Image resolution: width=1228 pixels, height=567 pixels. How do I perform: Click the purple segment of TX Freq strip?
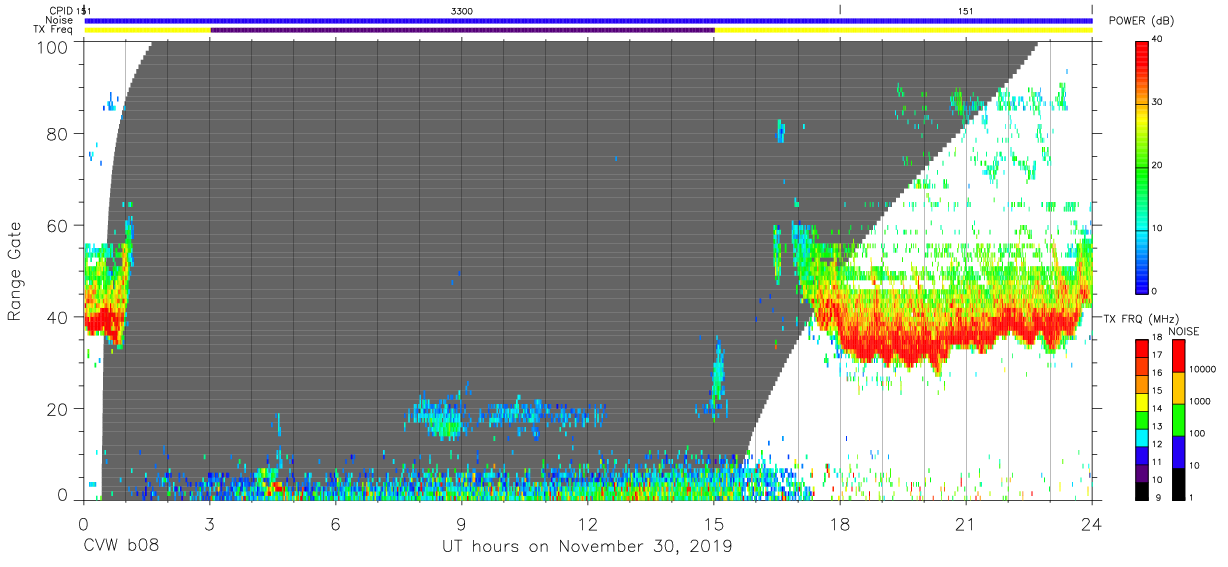[462, 30]
